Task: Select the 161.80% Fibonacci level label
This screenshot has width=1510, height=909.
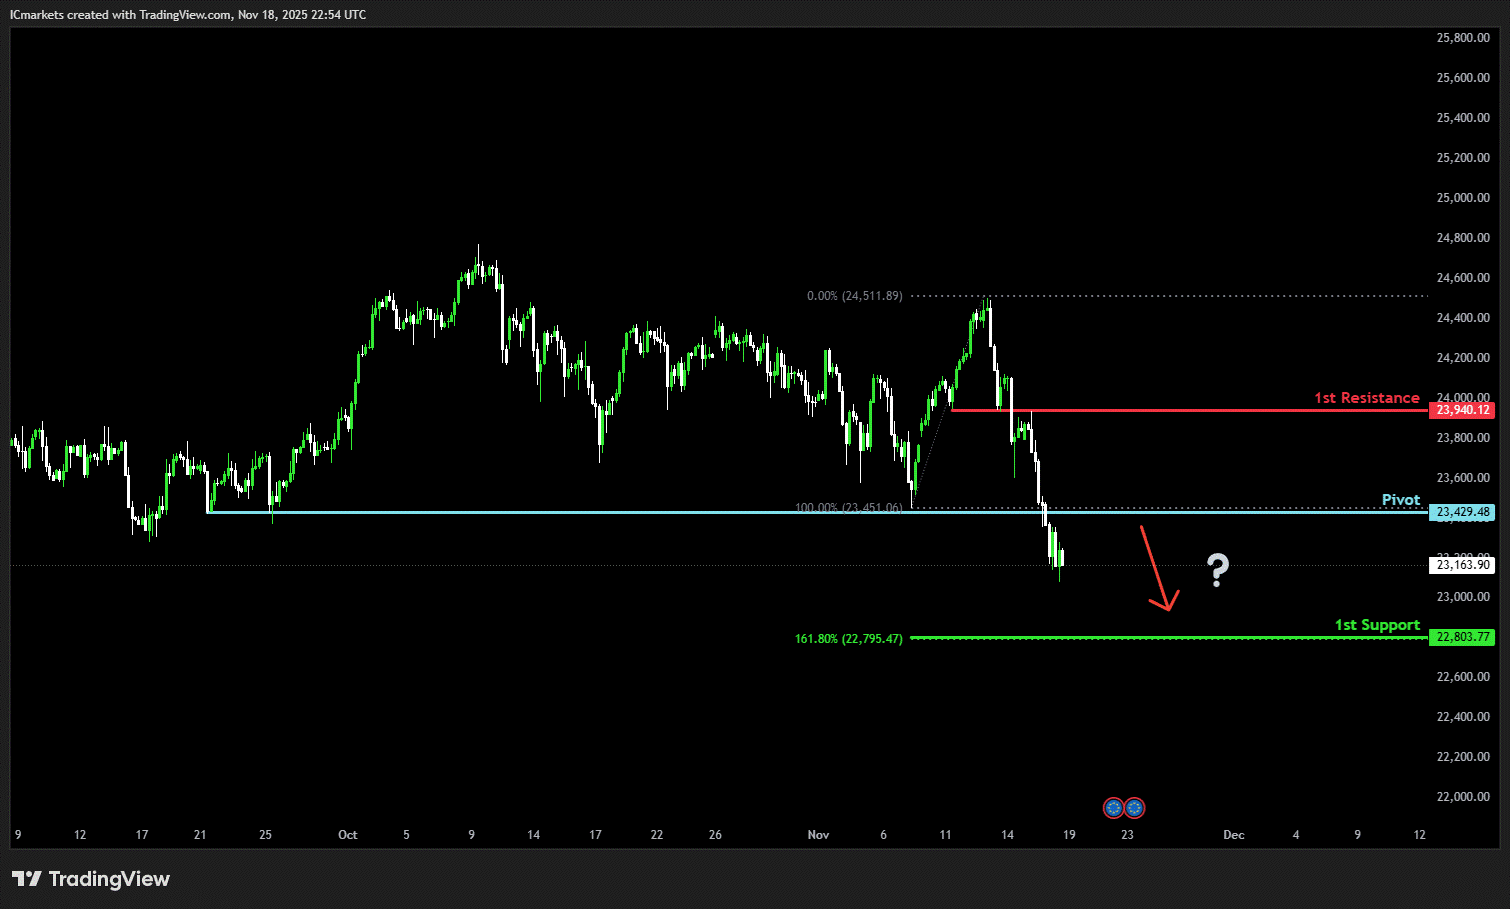Action: pyautogui.click(x=848, y=638)
